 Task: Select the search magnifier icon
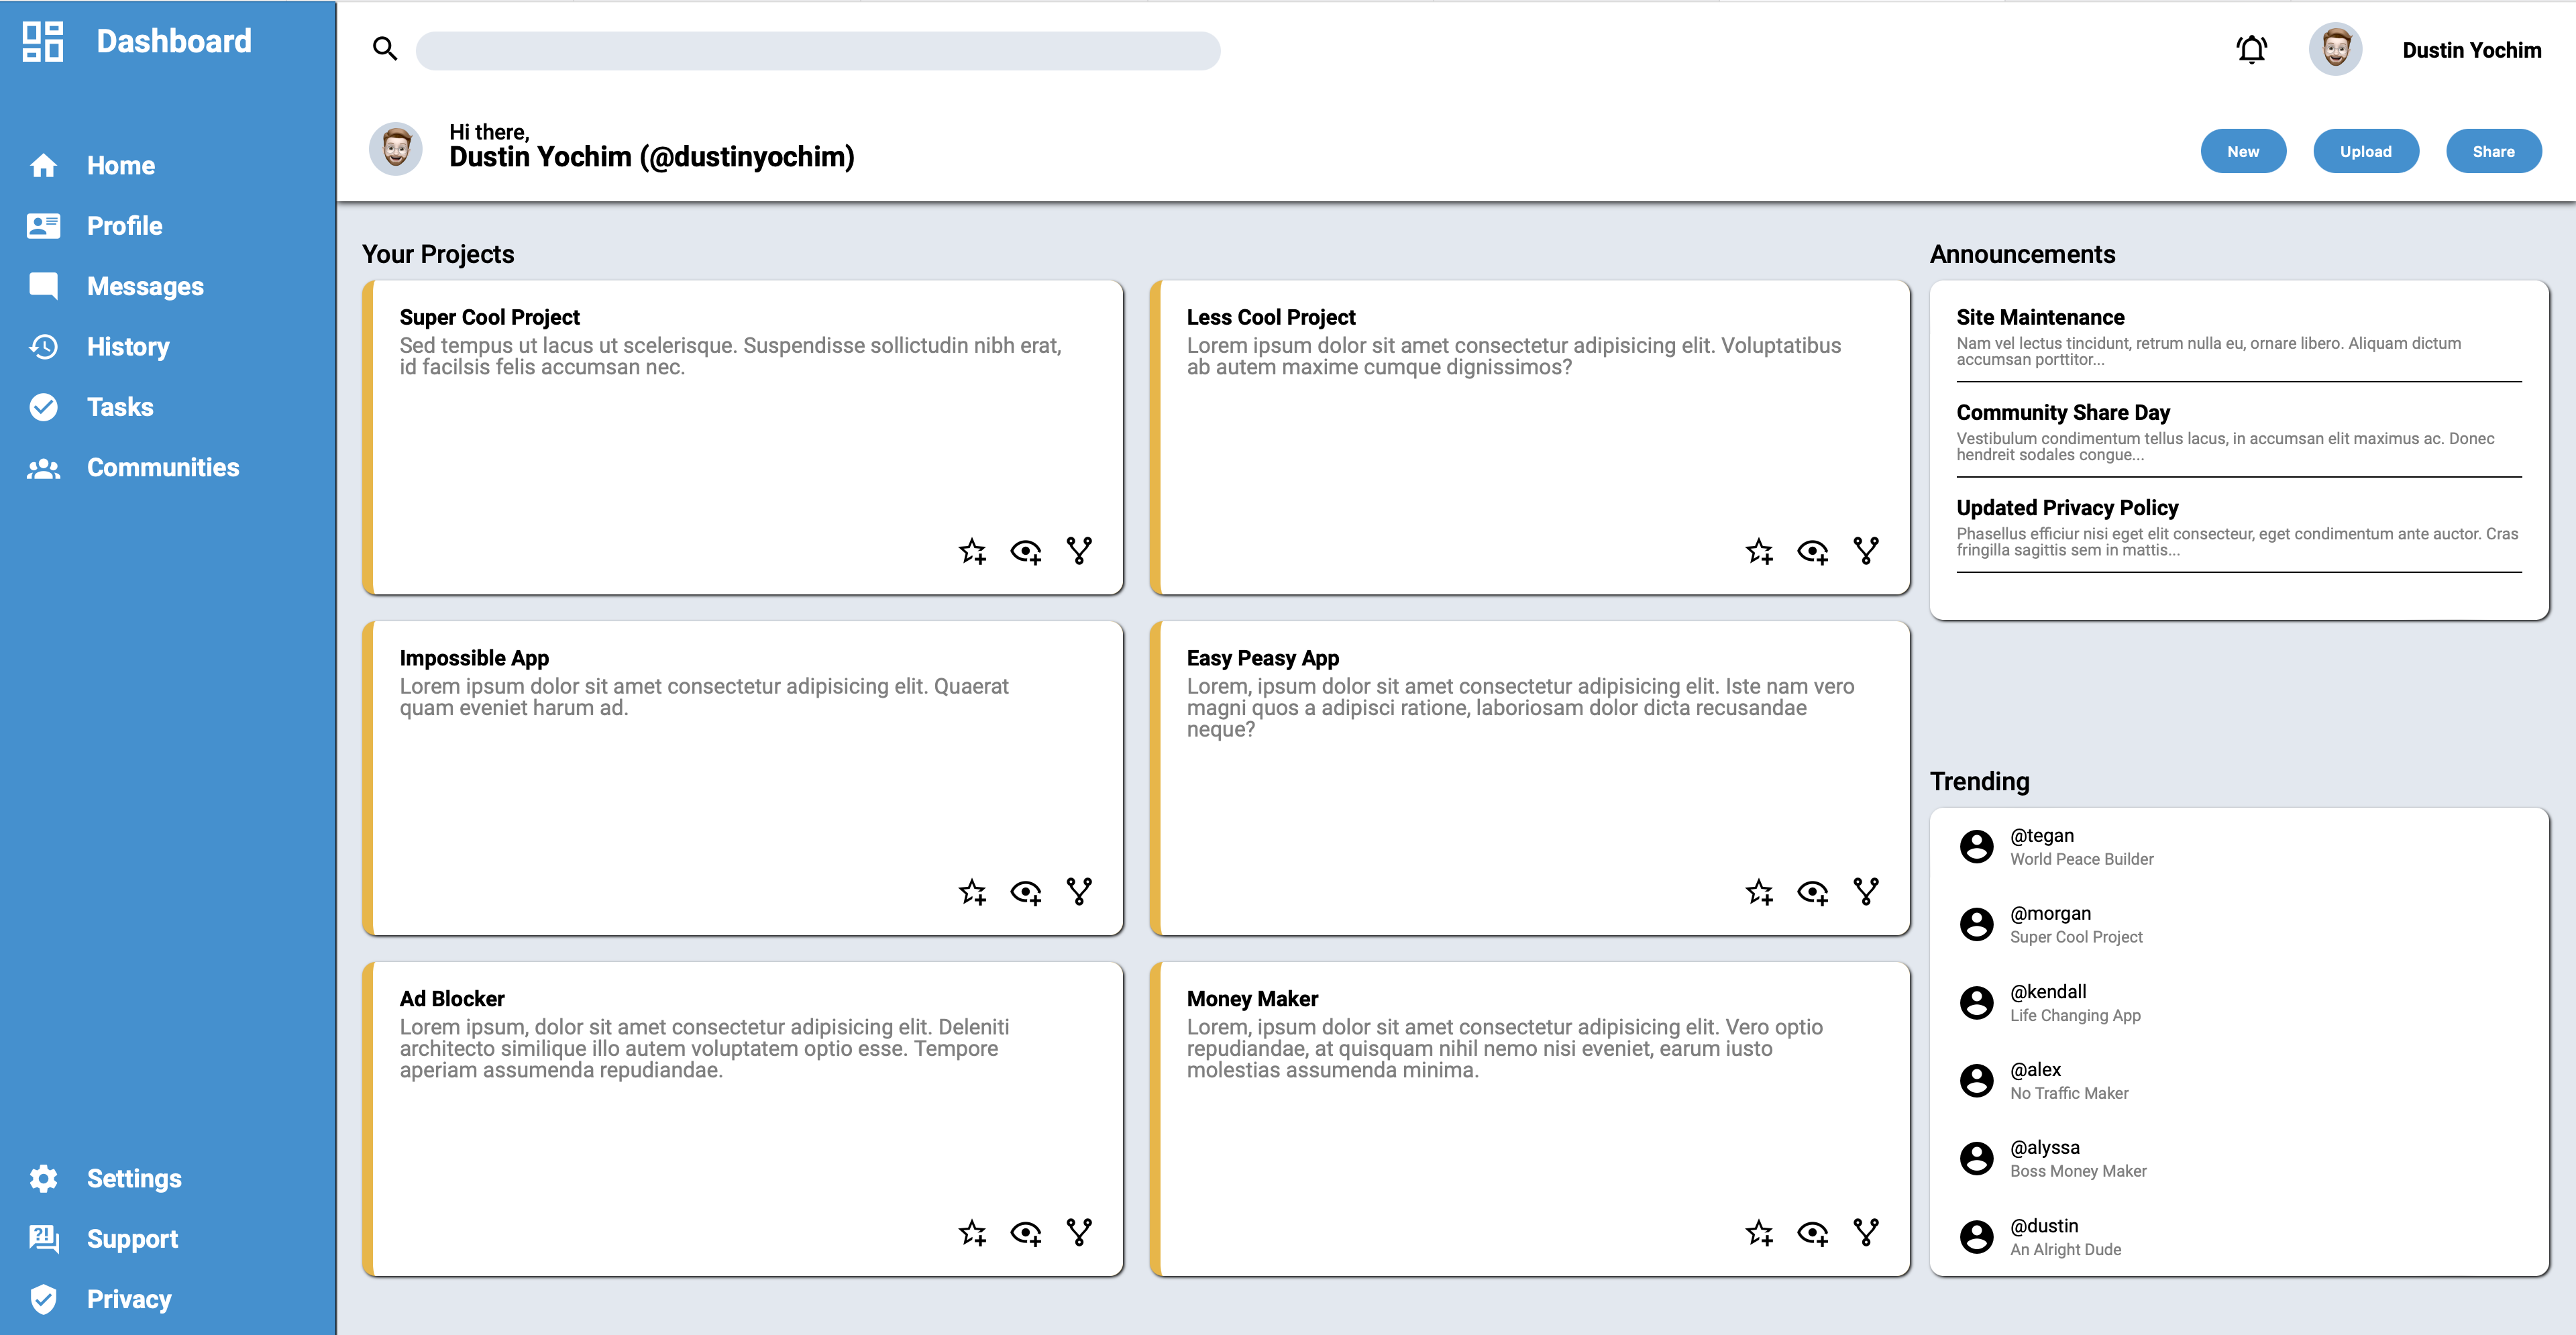point(385,48)
